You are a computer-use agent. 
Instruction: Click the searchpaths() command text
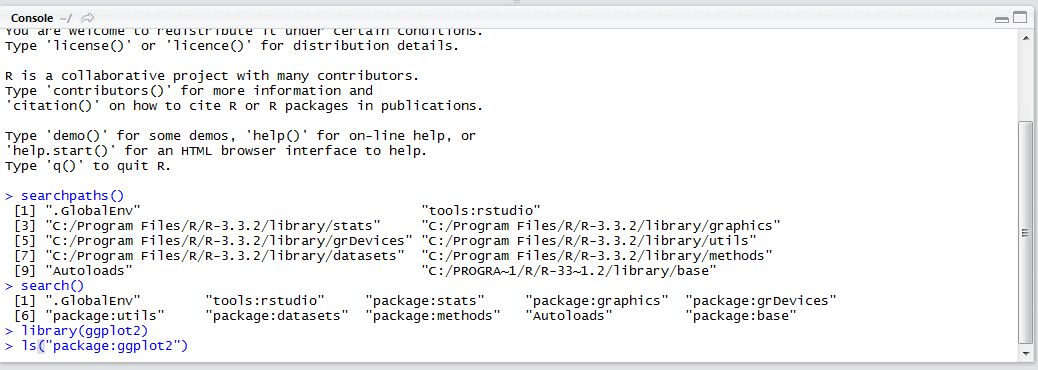click(73, 195)
